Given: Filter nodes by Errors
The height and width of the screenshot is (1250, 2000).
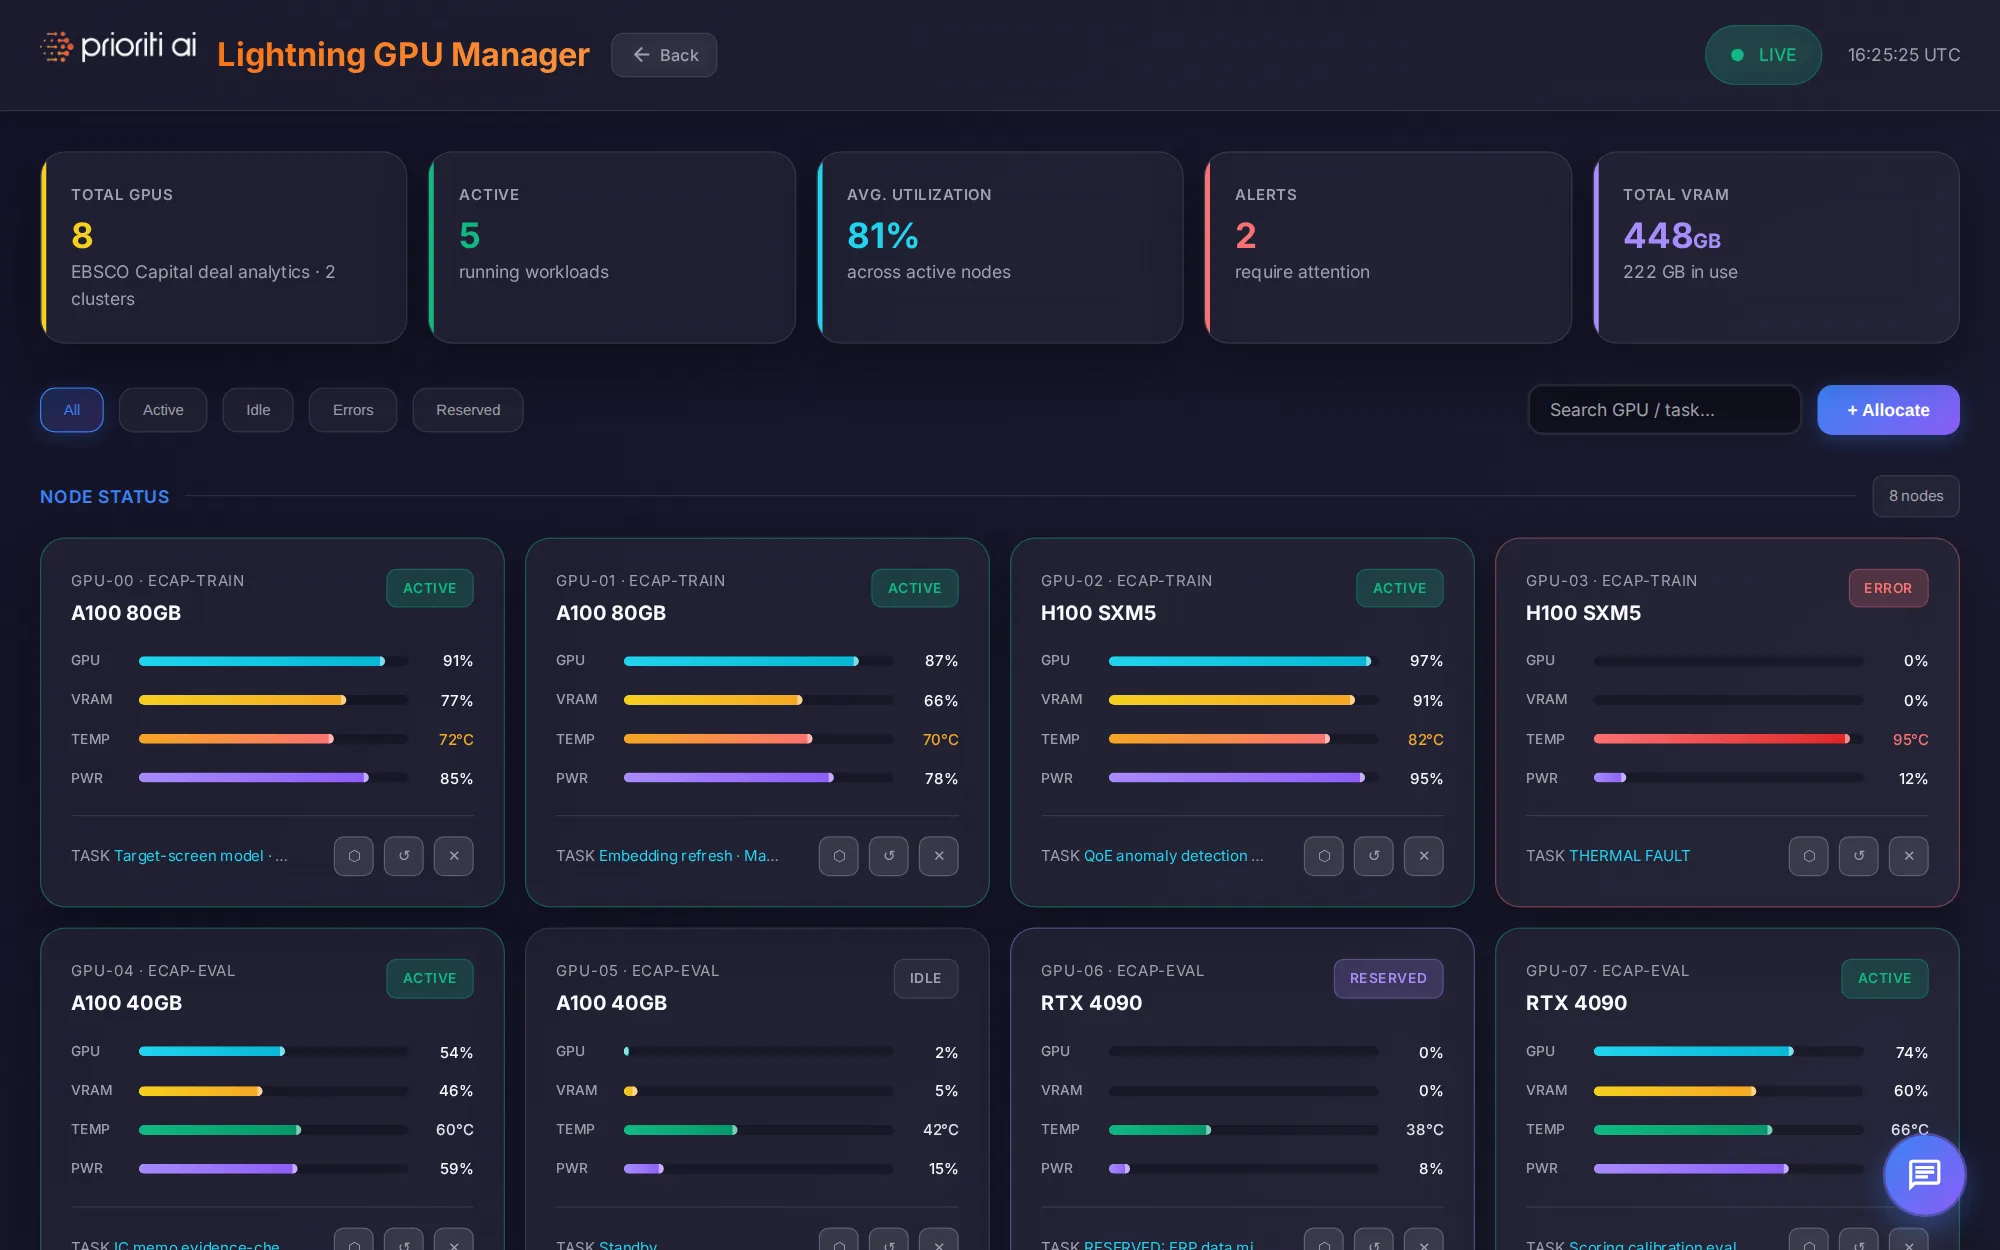Looking at the screenshot, I should pos(353,410).
